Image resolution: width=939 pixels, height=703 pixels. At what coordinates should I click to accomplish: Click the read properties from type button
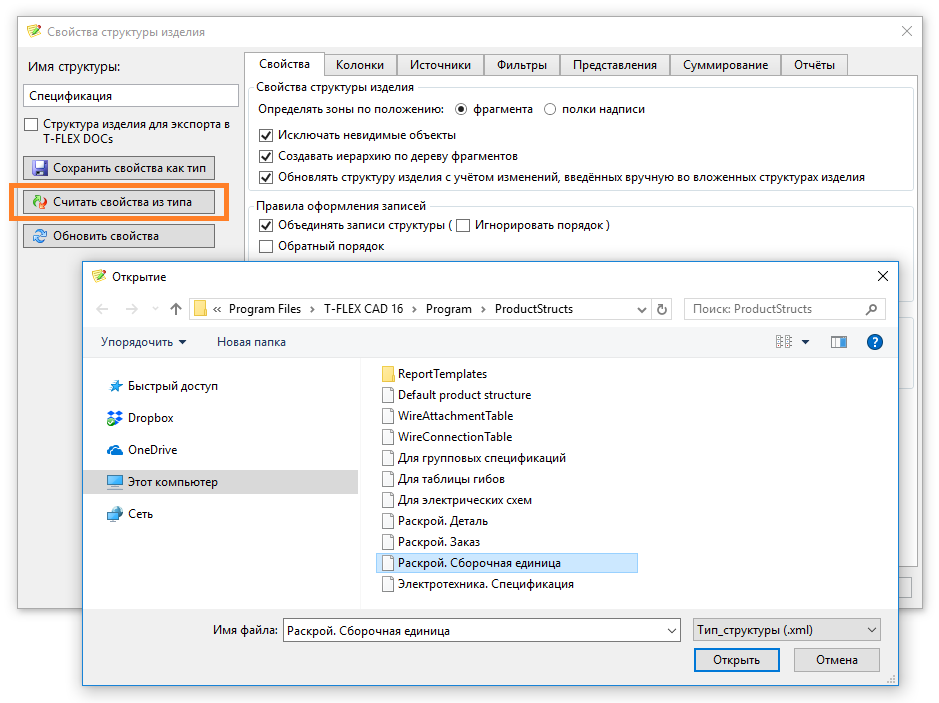click(119, 202)
